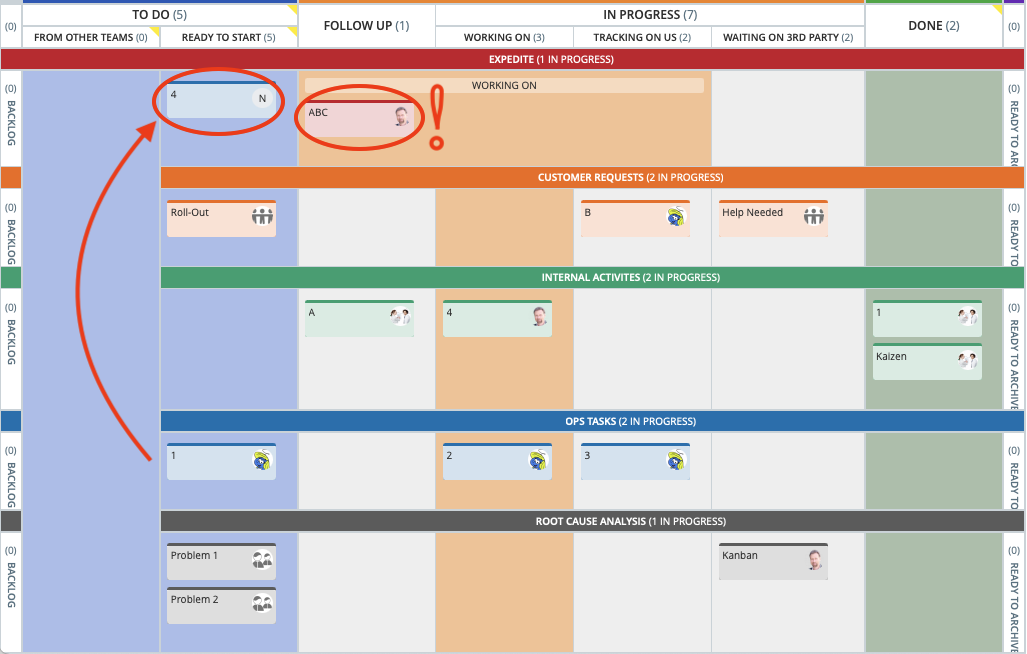Click the orange Customer Requests lane color block

[x=11, y=177]
